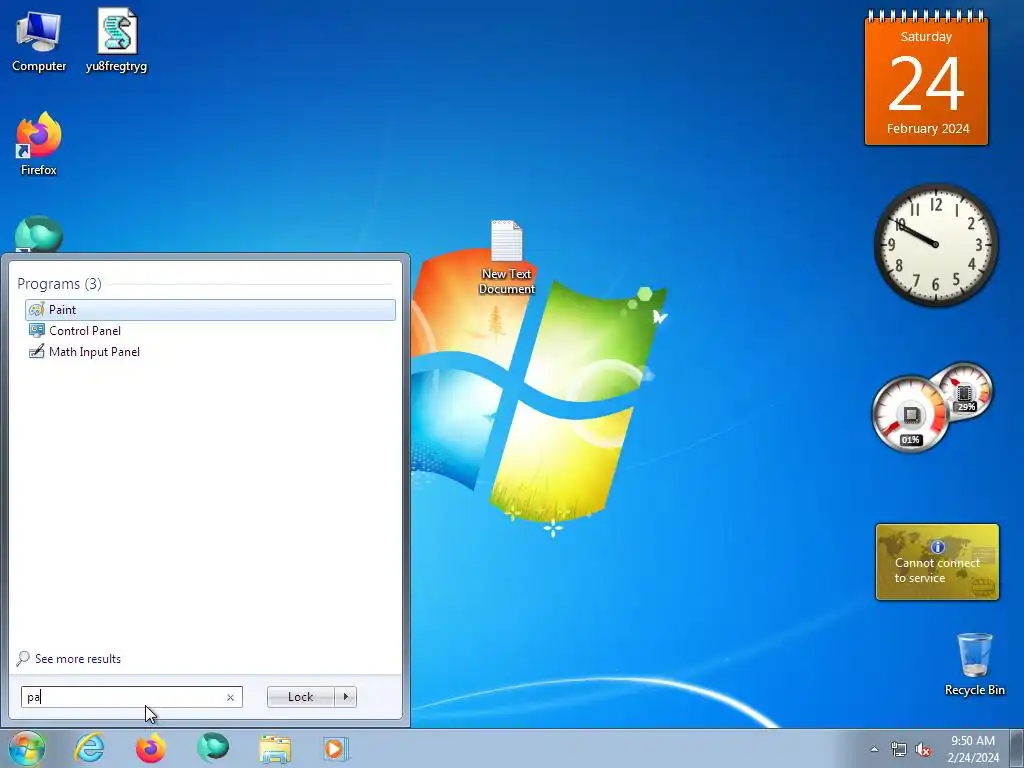Image resolution: width=1024 pixels, height=768 pixels.
Task: Click the Cannot connect to service gadget
Action: point(937,562)
